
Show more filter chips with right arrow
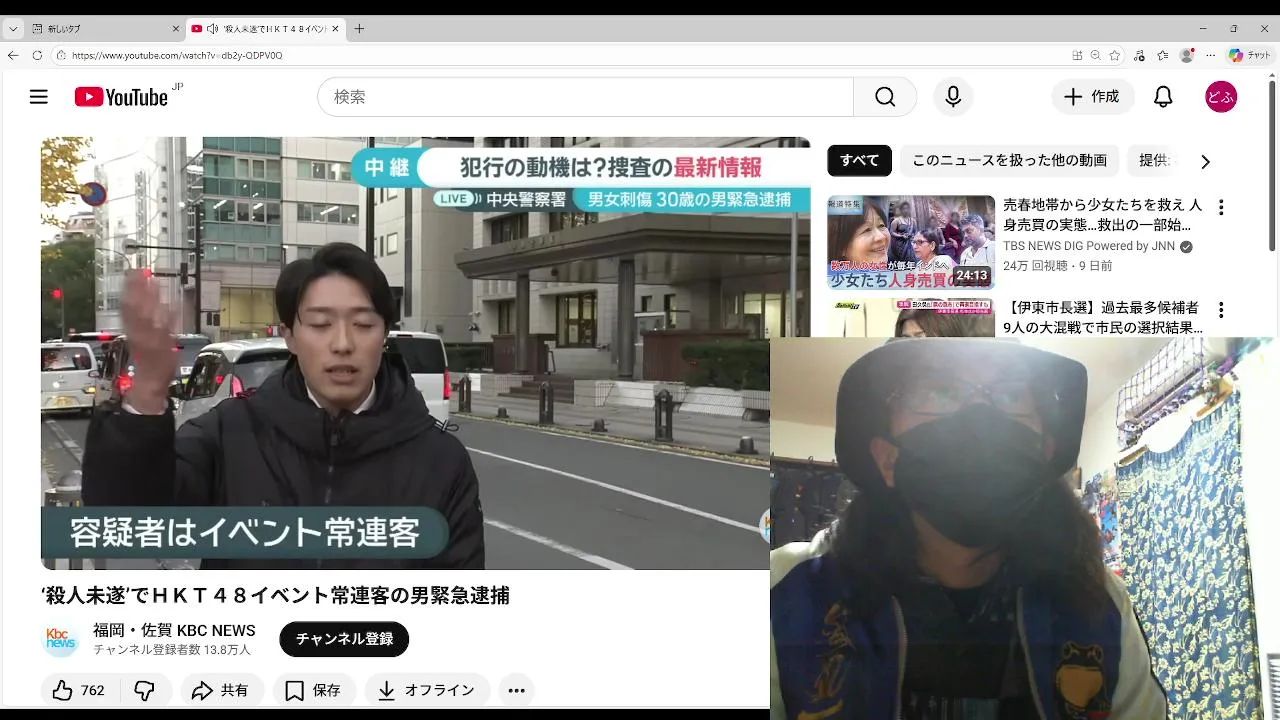point(1205,161)
